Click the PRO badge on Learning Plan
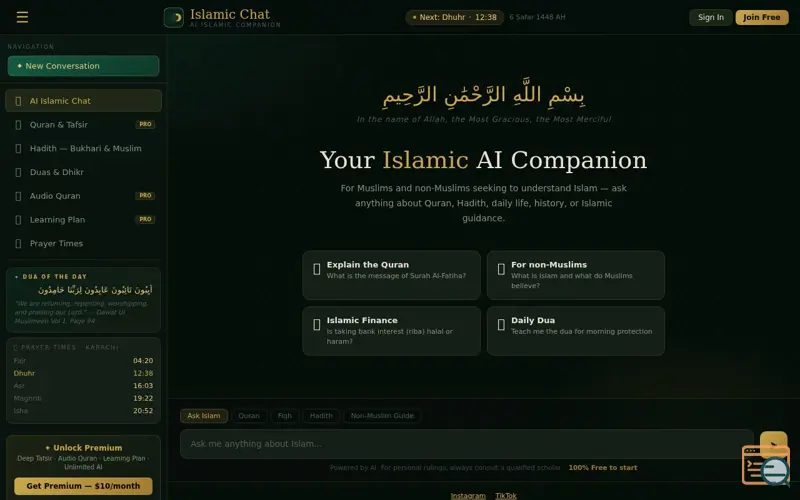 [145, 219]
